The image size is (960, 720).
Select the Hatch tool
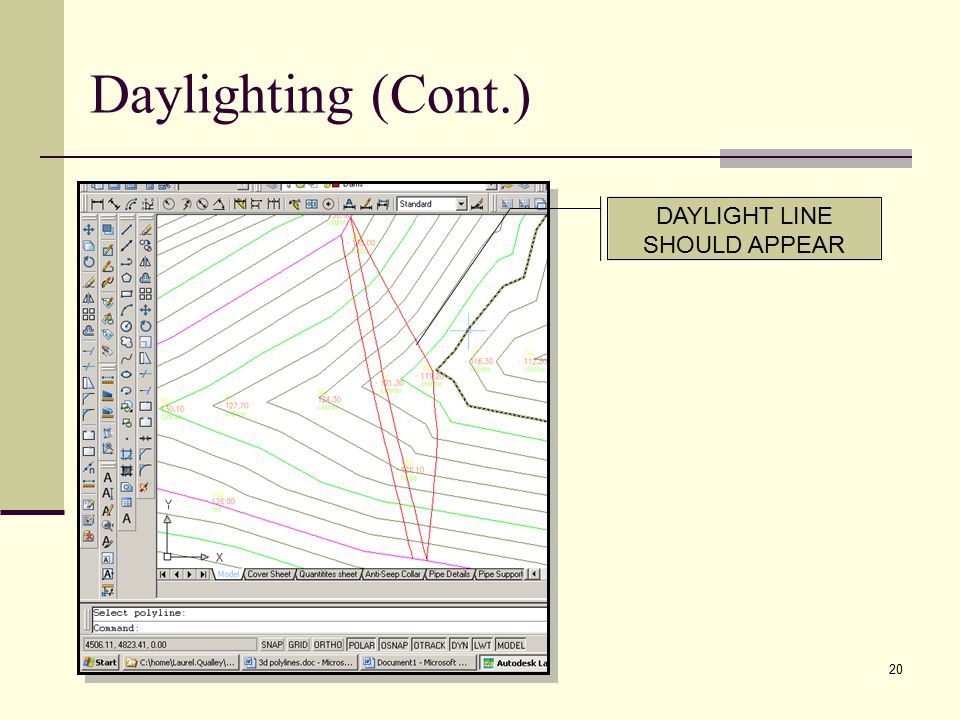[x=127, y=455]
